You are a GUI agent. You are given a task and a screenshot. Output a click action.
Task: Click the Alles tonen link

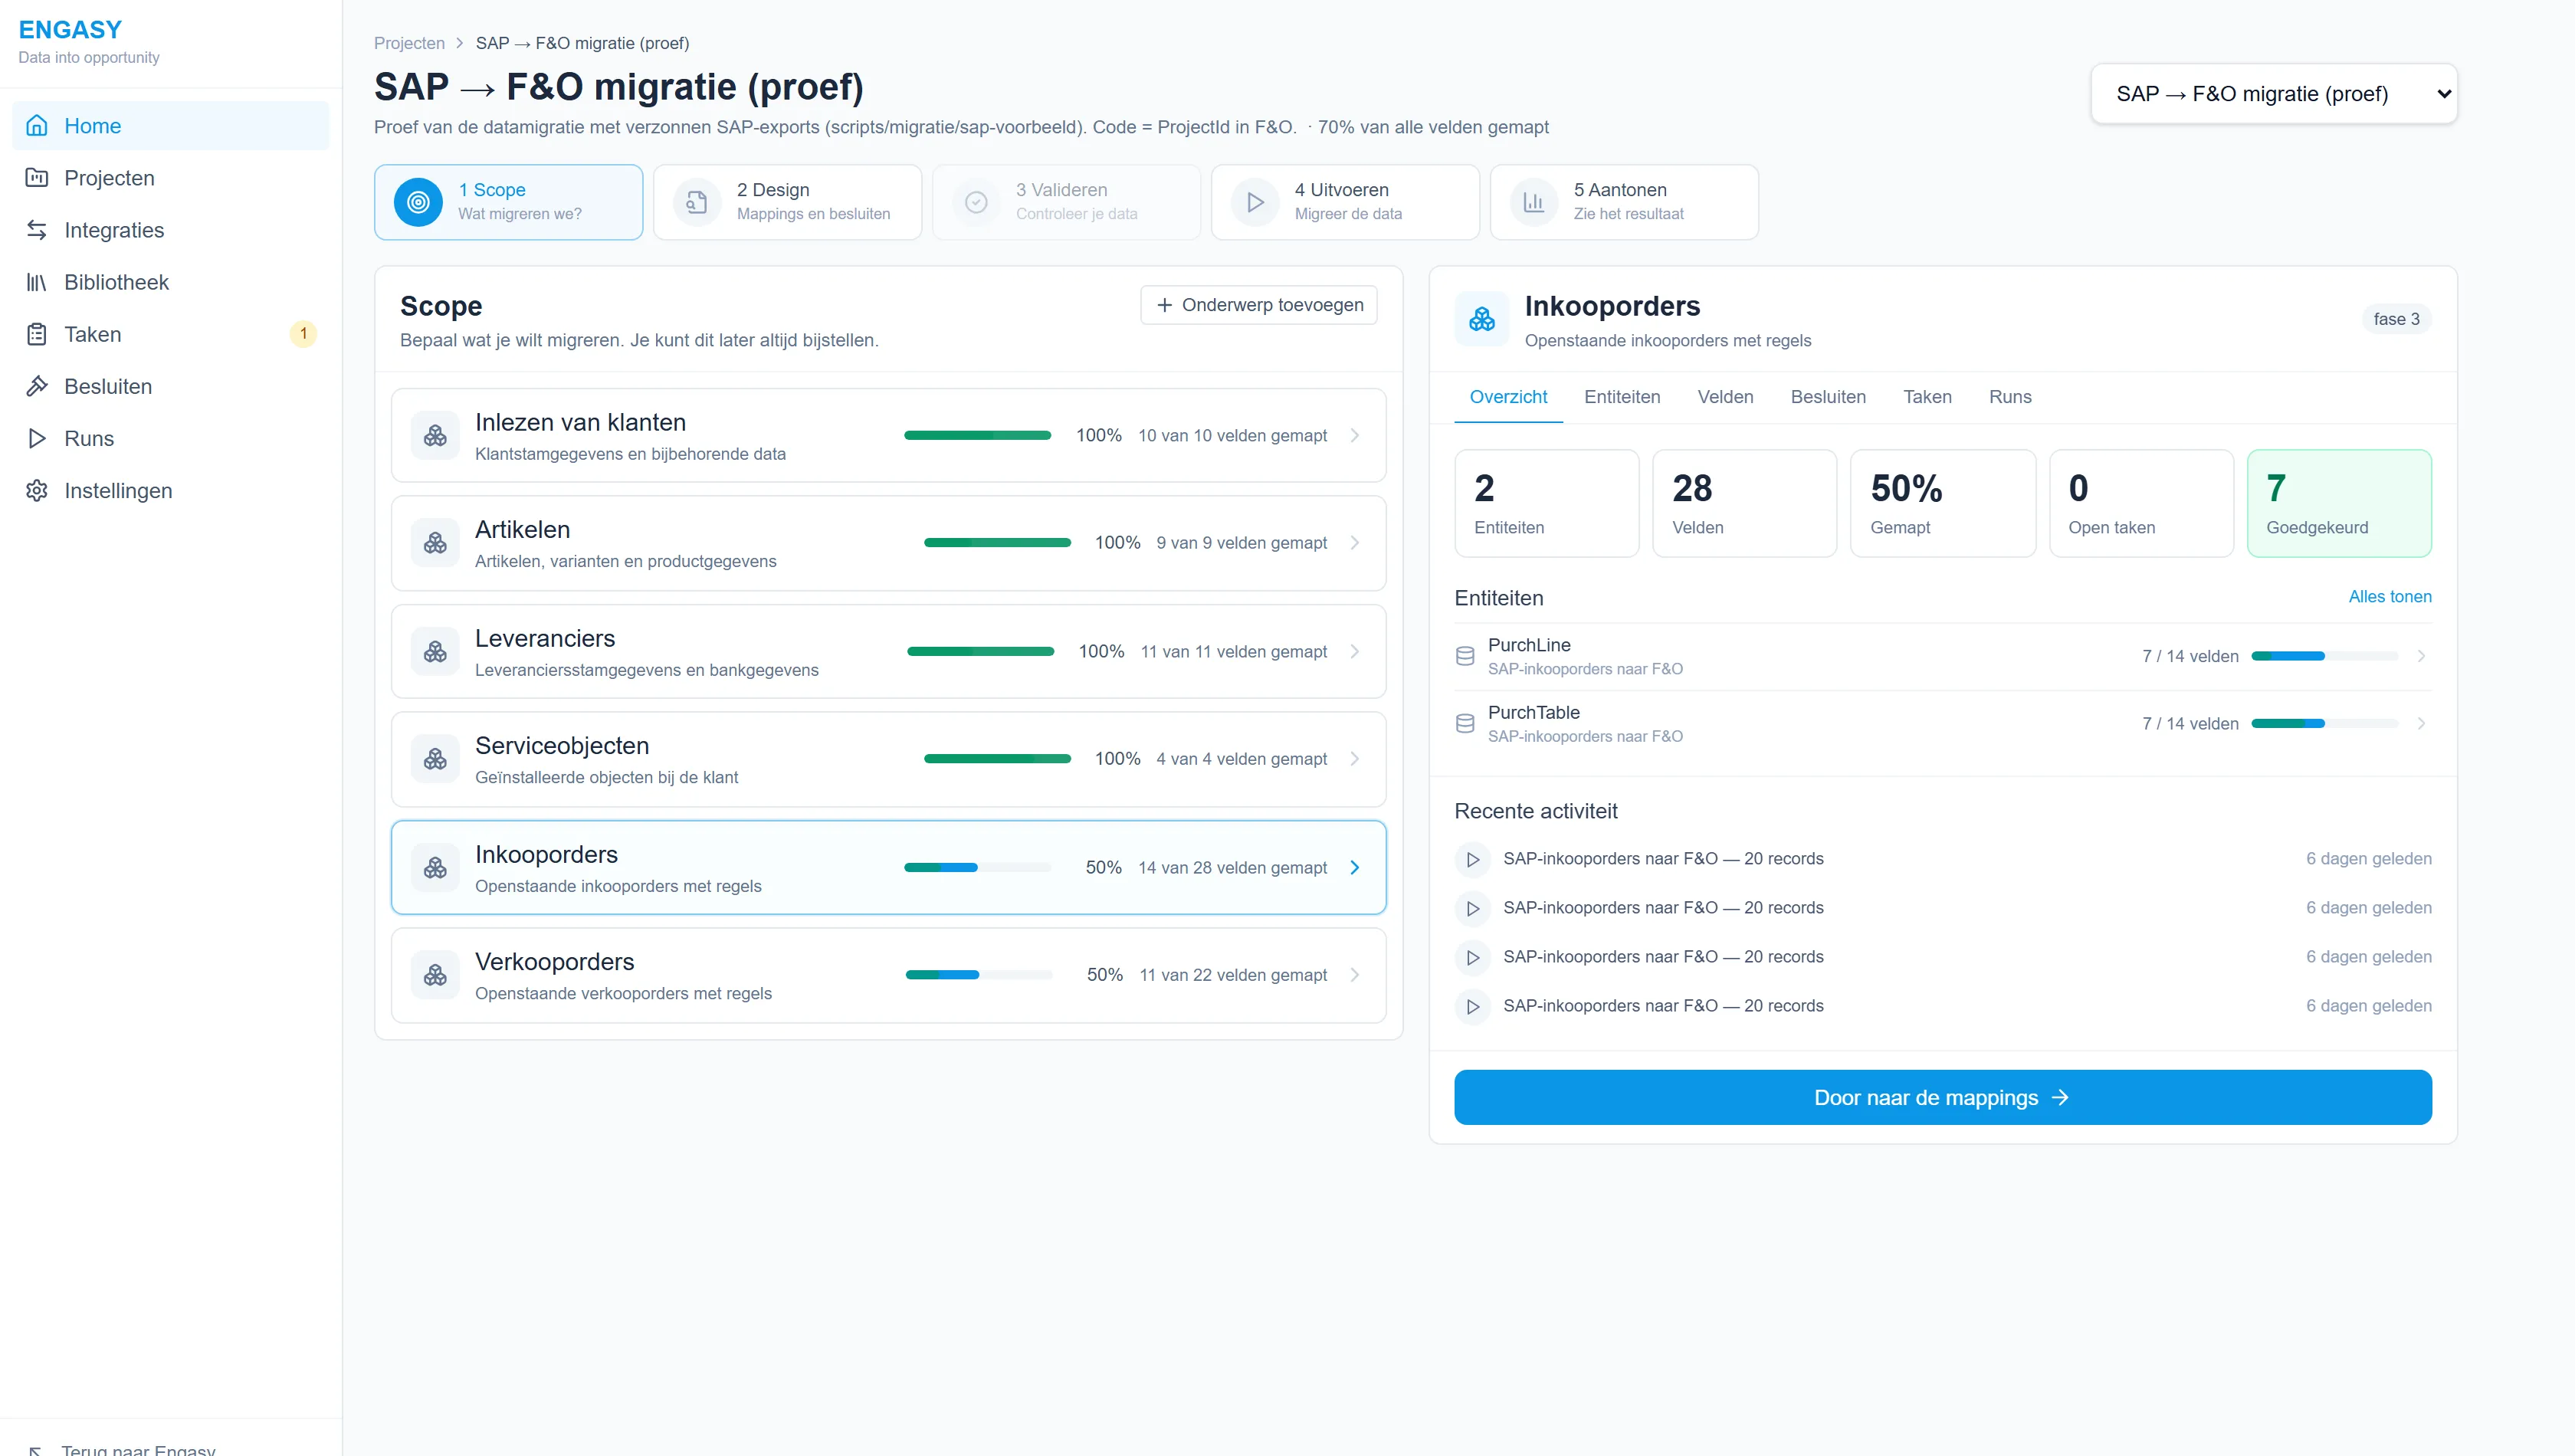[x=2390, y=596]
